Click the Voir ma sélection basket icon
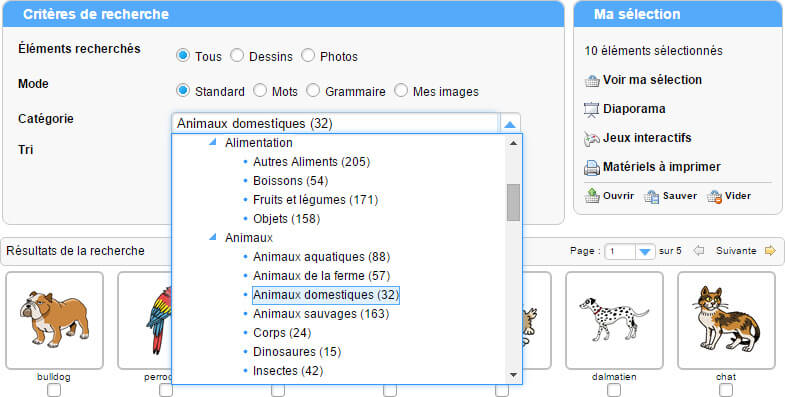 [x=592, y=81]
